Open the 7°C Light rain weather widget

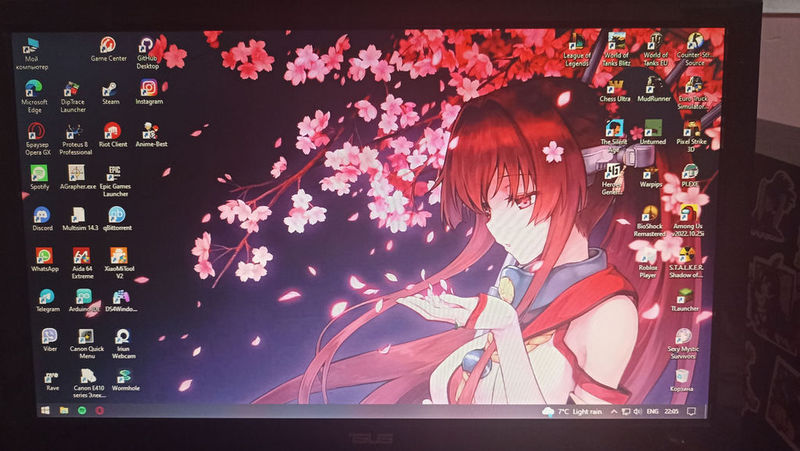click(572, 411)
